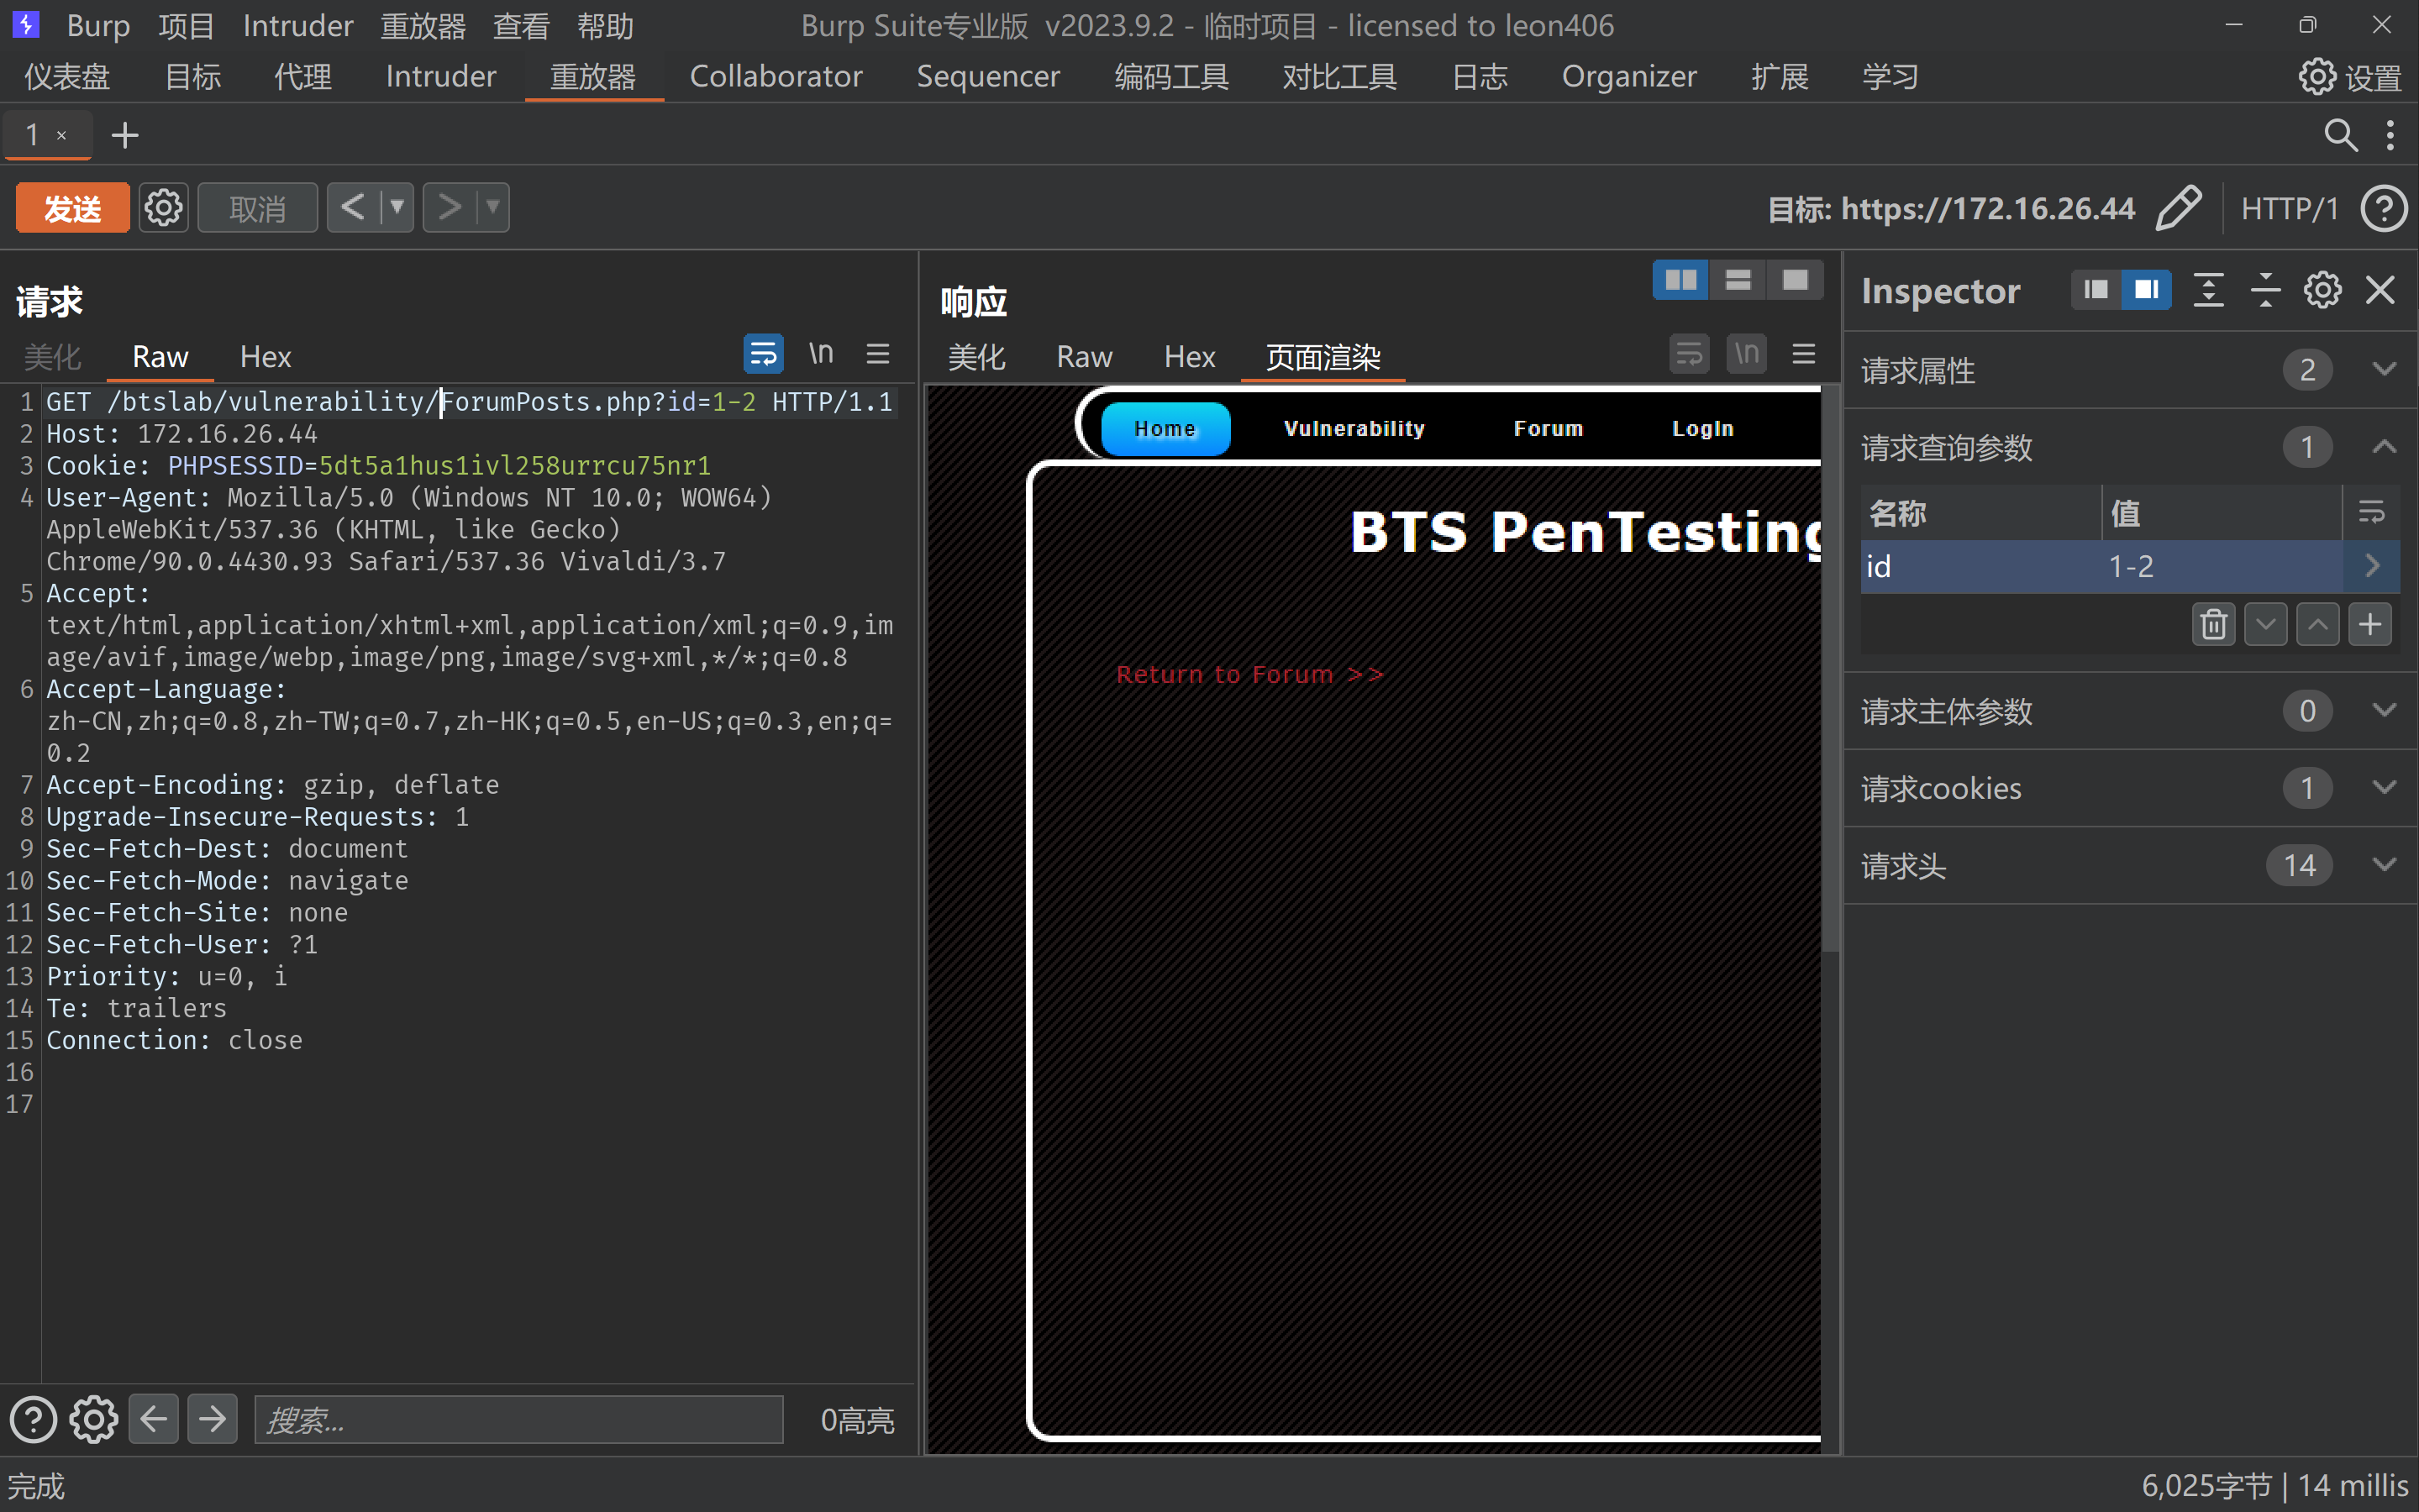
Task: Toggle request line wrap button
Action: tap(763, 354)
